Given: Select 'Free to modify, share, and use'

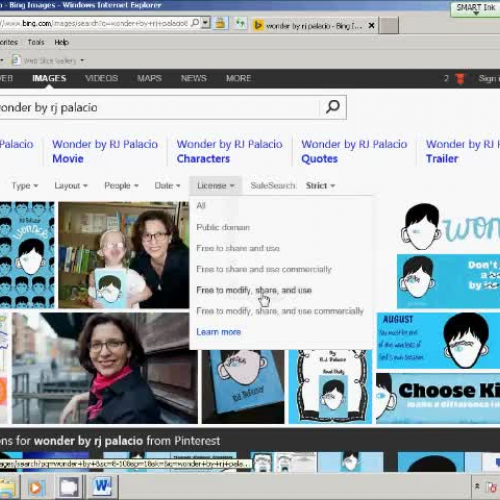Looking at the screenshot, I should point(254,290).
